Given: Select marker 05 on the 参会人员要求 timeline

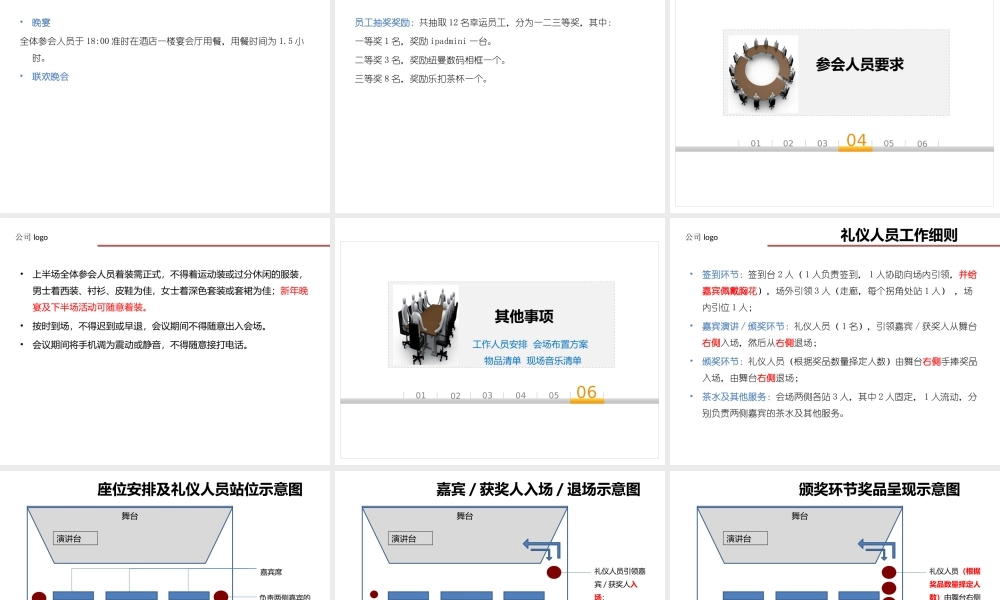Looking at the screenshot, I should [x=888, y=143].
